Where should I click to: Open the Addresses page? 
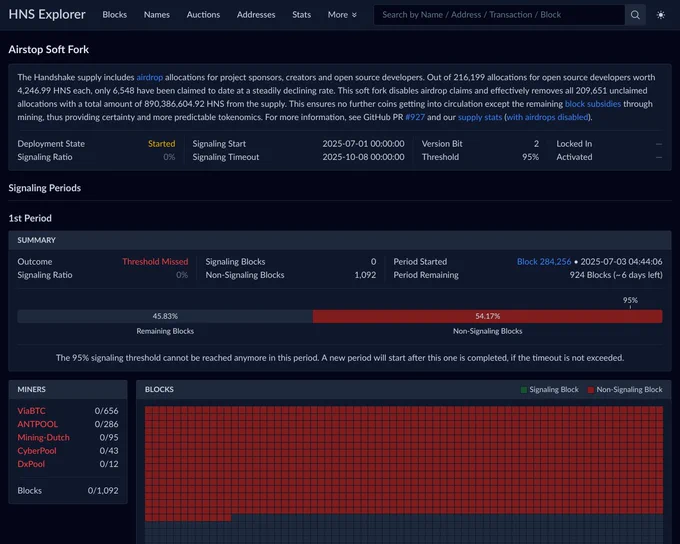tap(256, 15)
